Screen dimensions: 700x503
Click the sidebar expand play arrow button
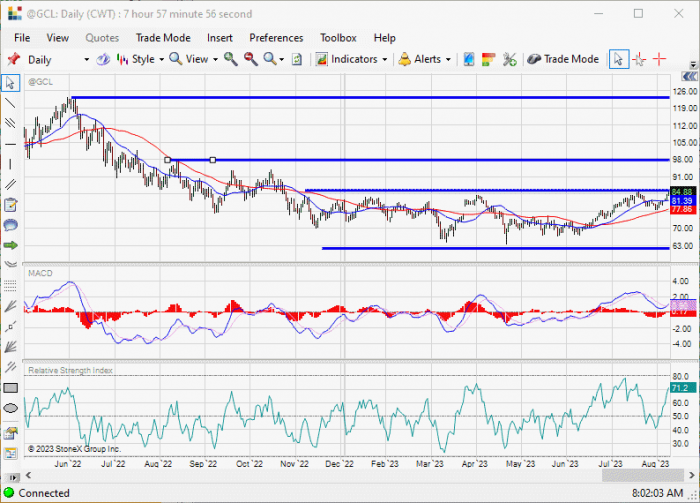[x=13, y=478]
